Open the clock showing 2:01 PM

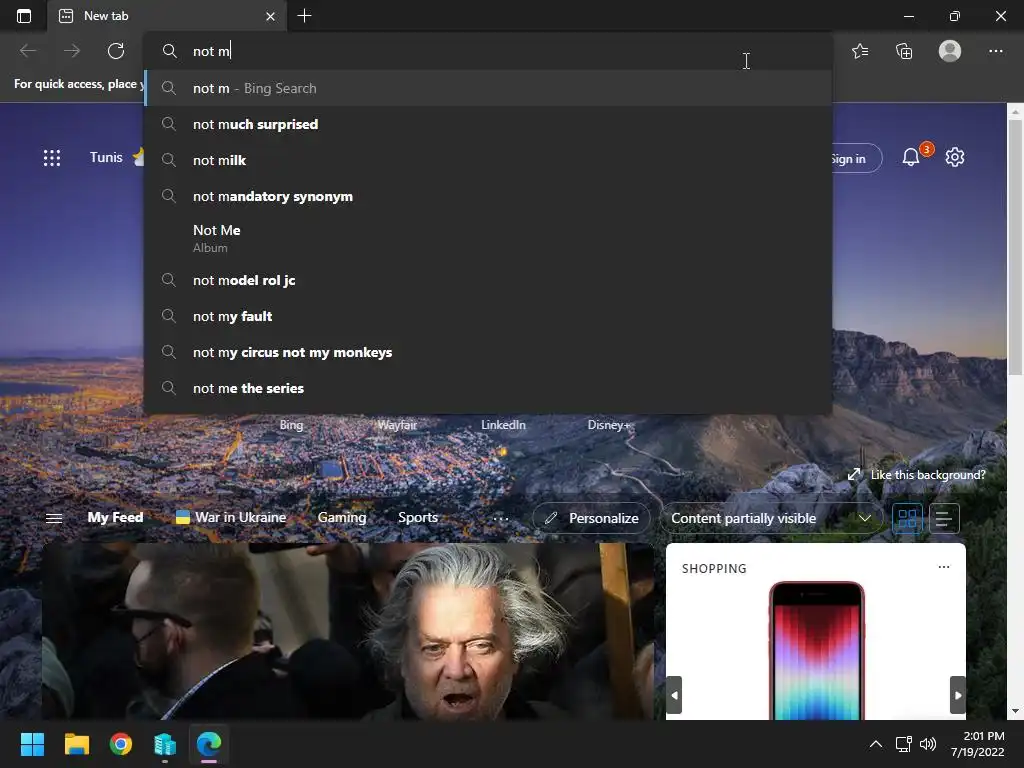click(978, 744)
